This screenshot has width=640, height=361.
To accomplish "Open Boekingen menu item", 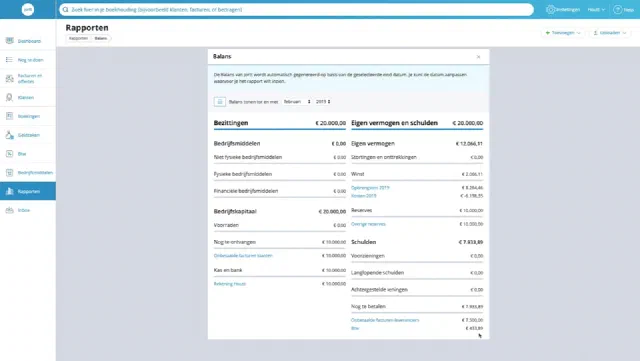I will tap(28, 116).
